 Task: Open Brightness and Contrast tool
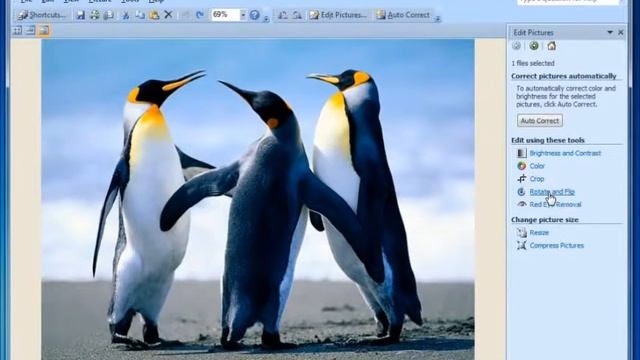[565, 153]
